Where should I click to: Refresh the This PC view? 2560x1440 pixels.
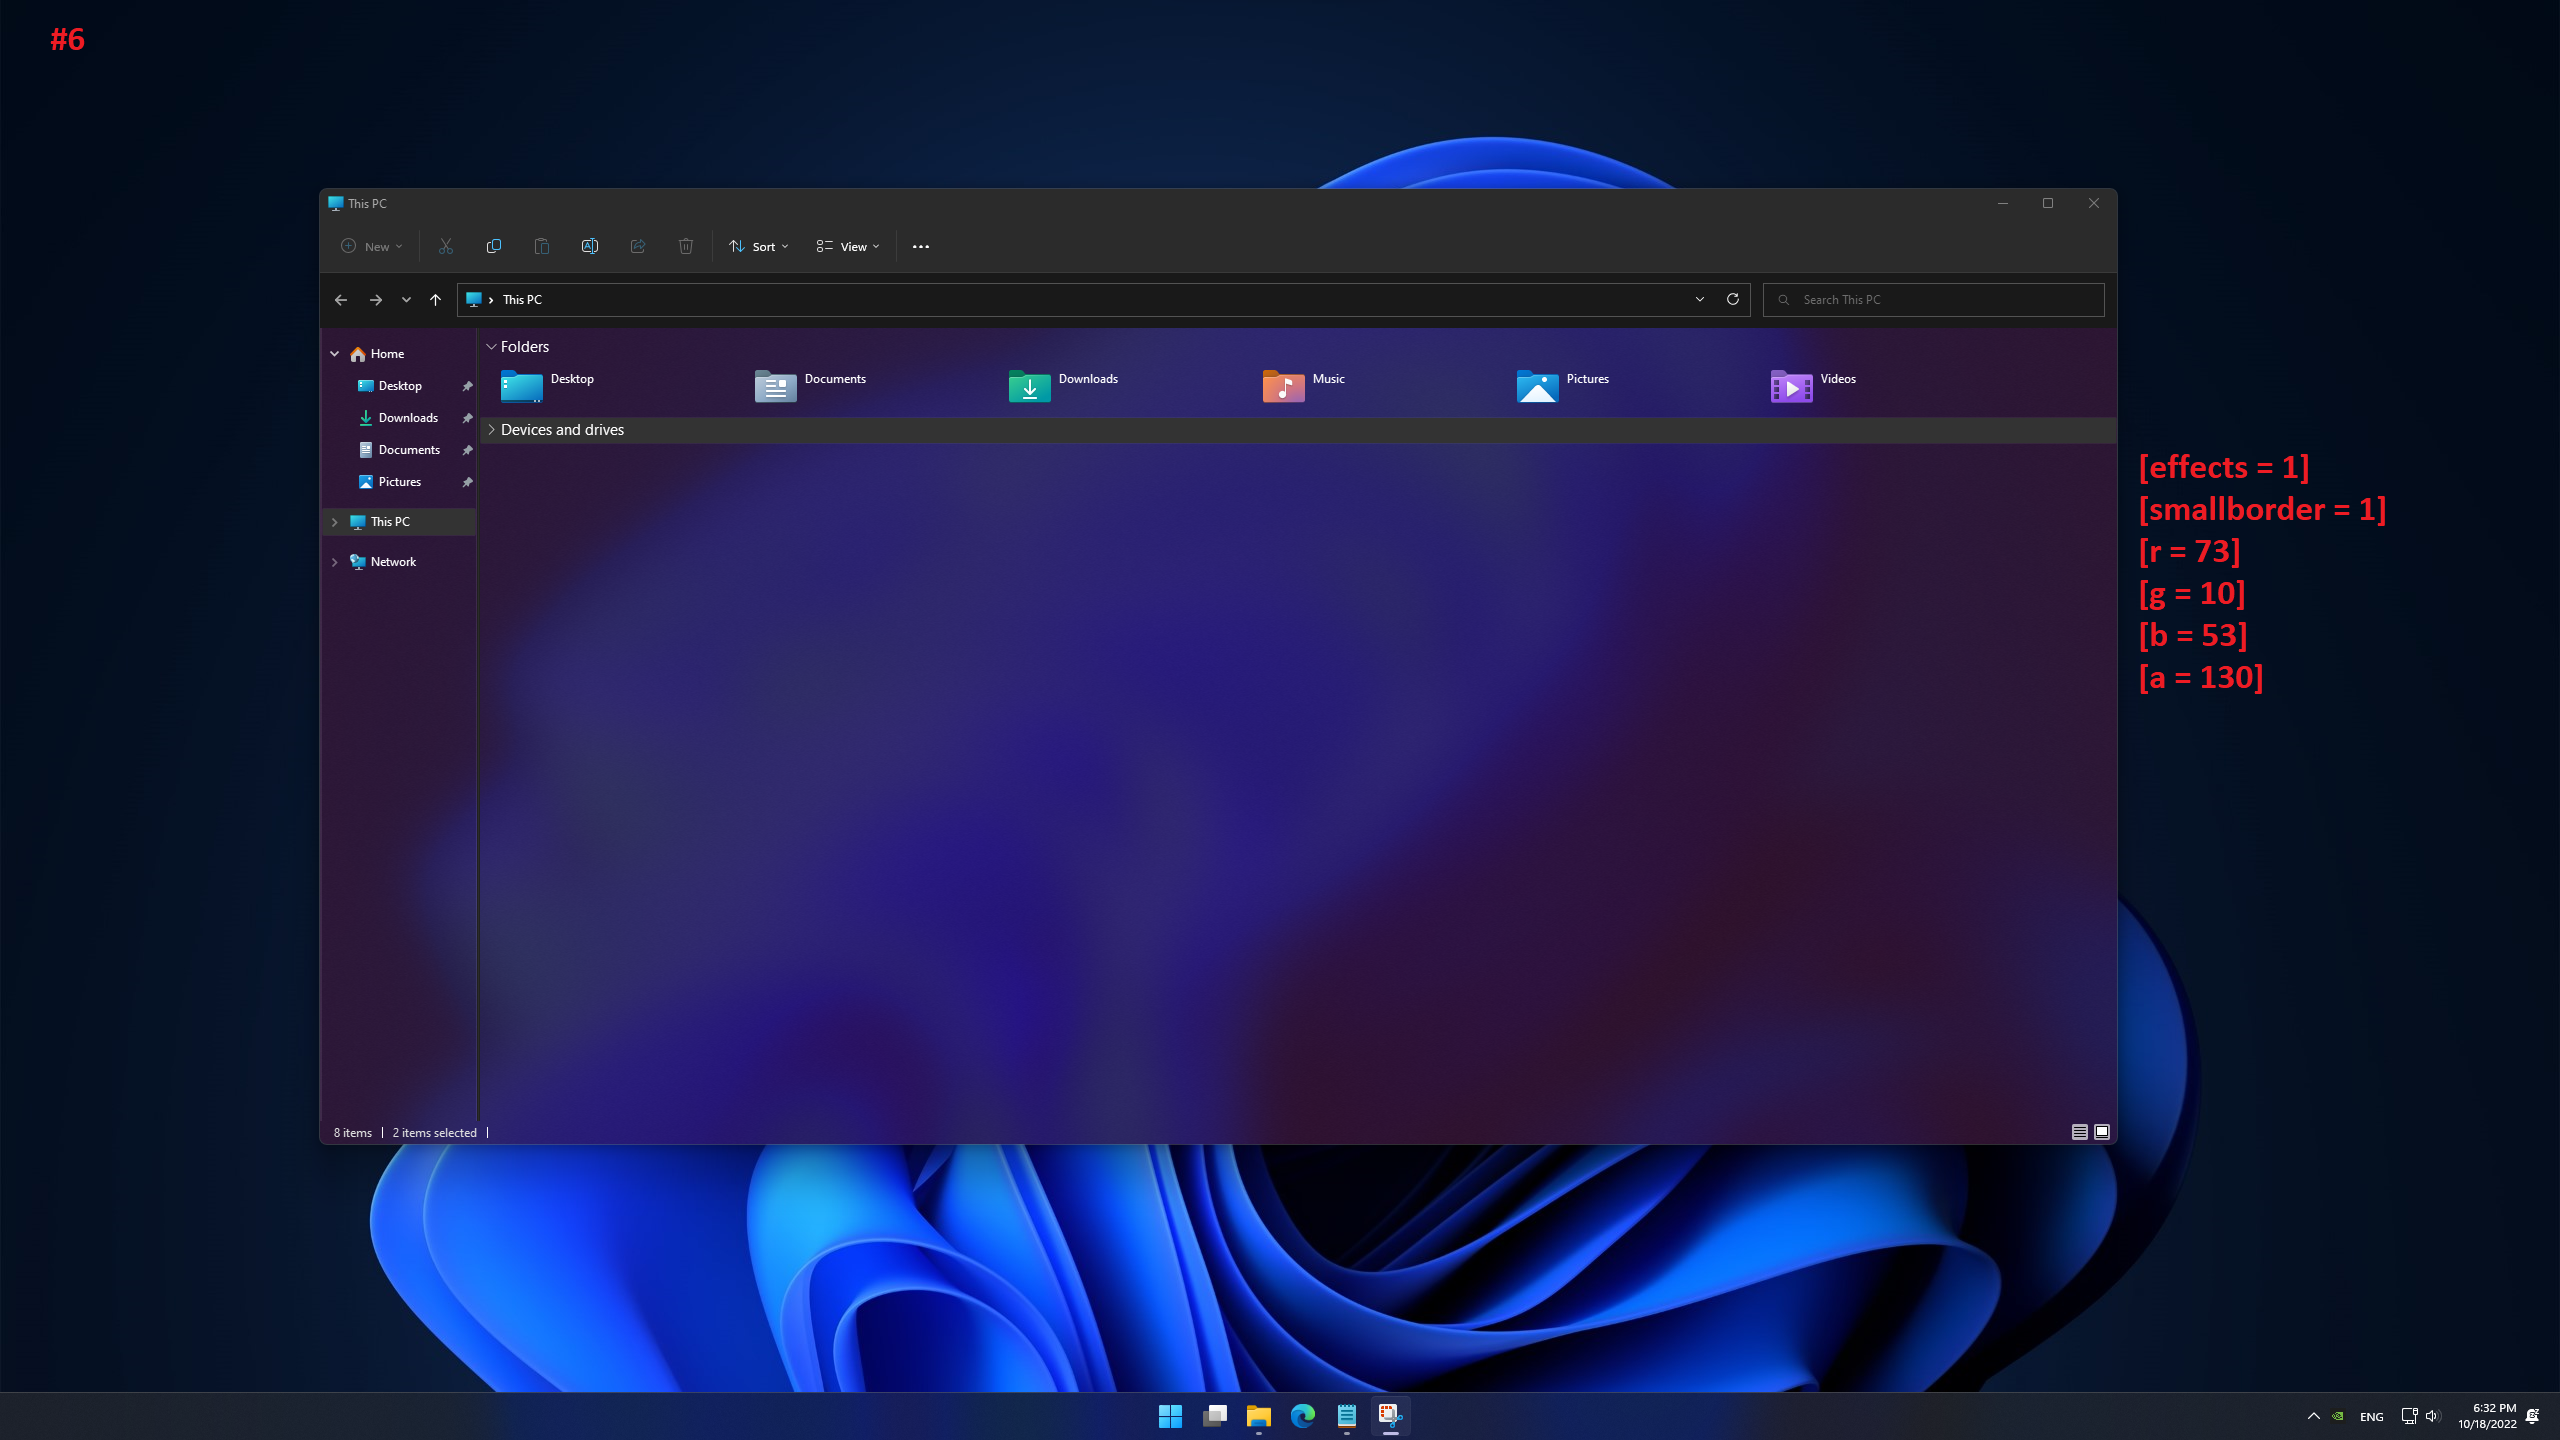[x=1733, y=299]
